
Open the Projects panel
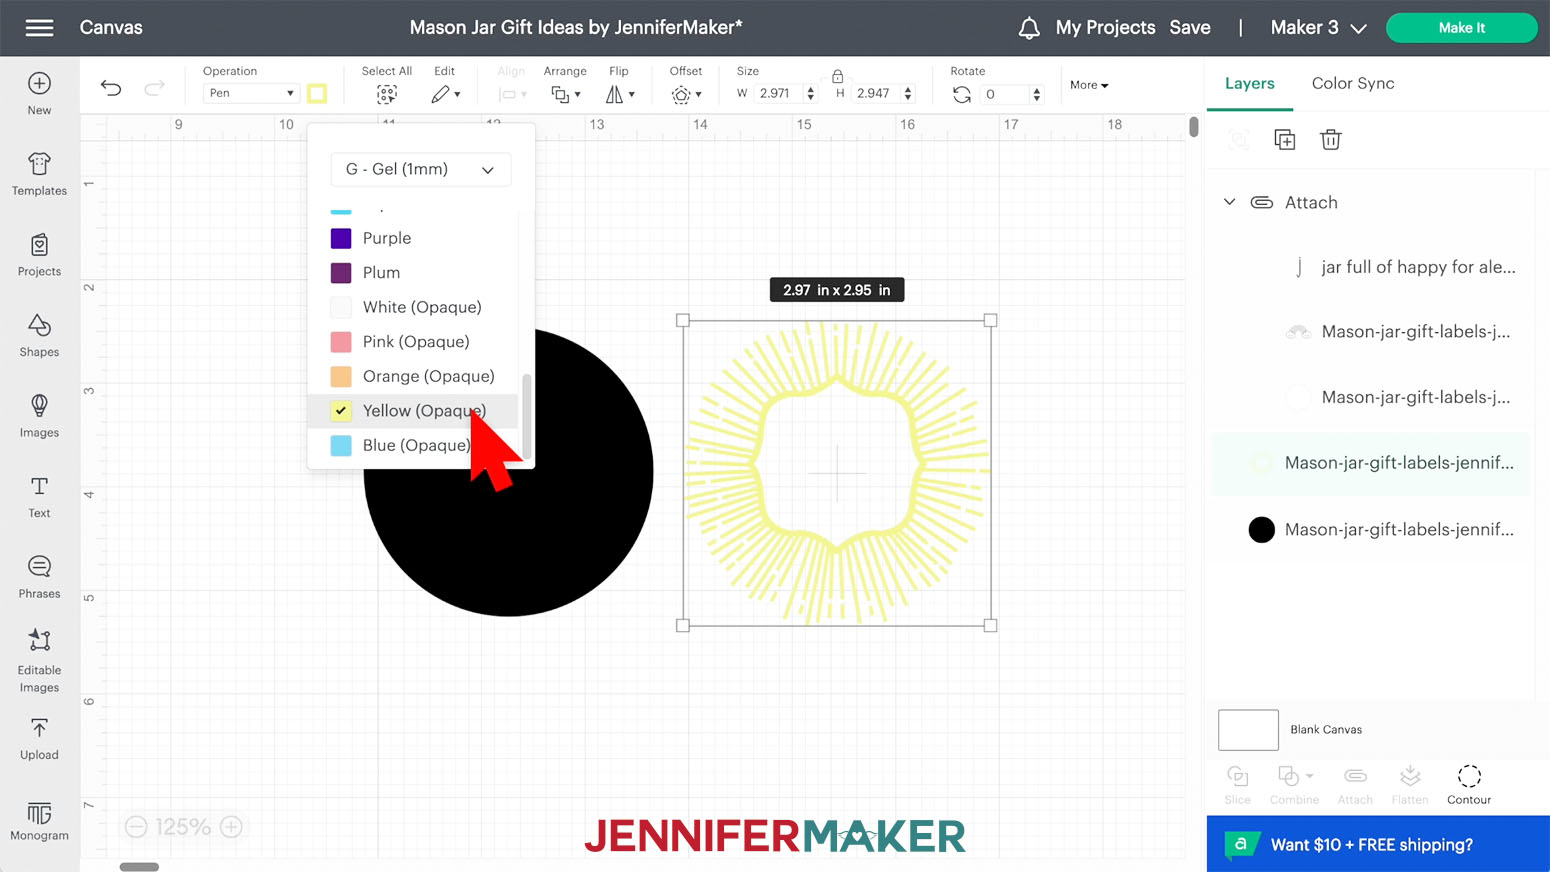pos(39,255)
